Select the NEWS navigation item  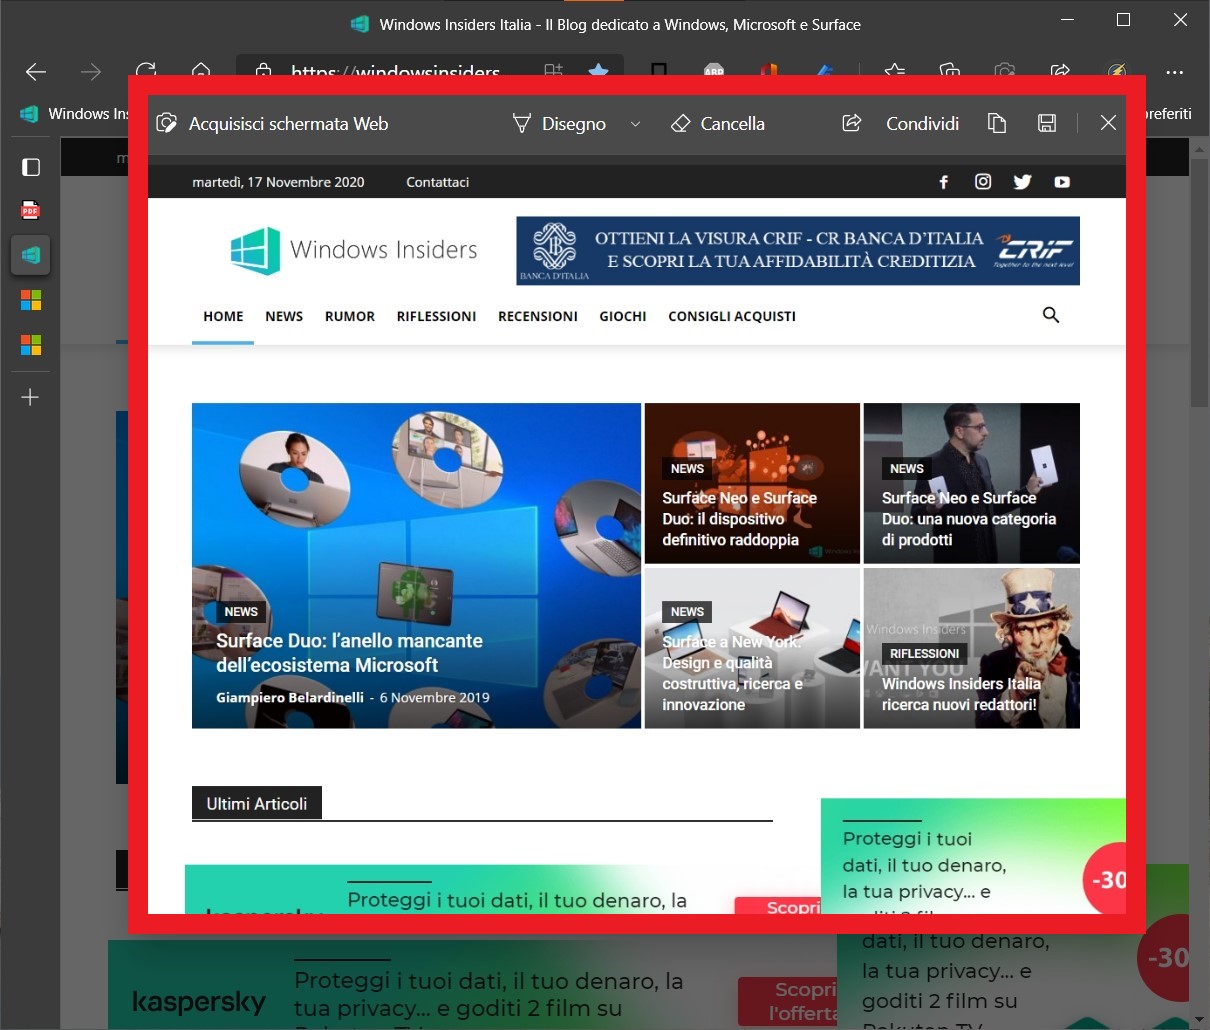tap(284, 316)
